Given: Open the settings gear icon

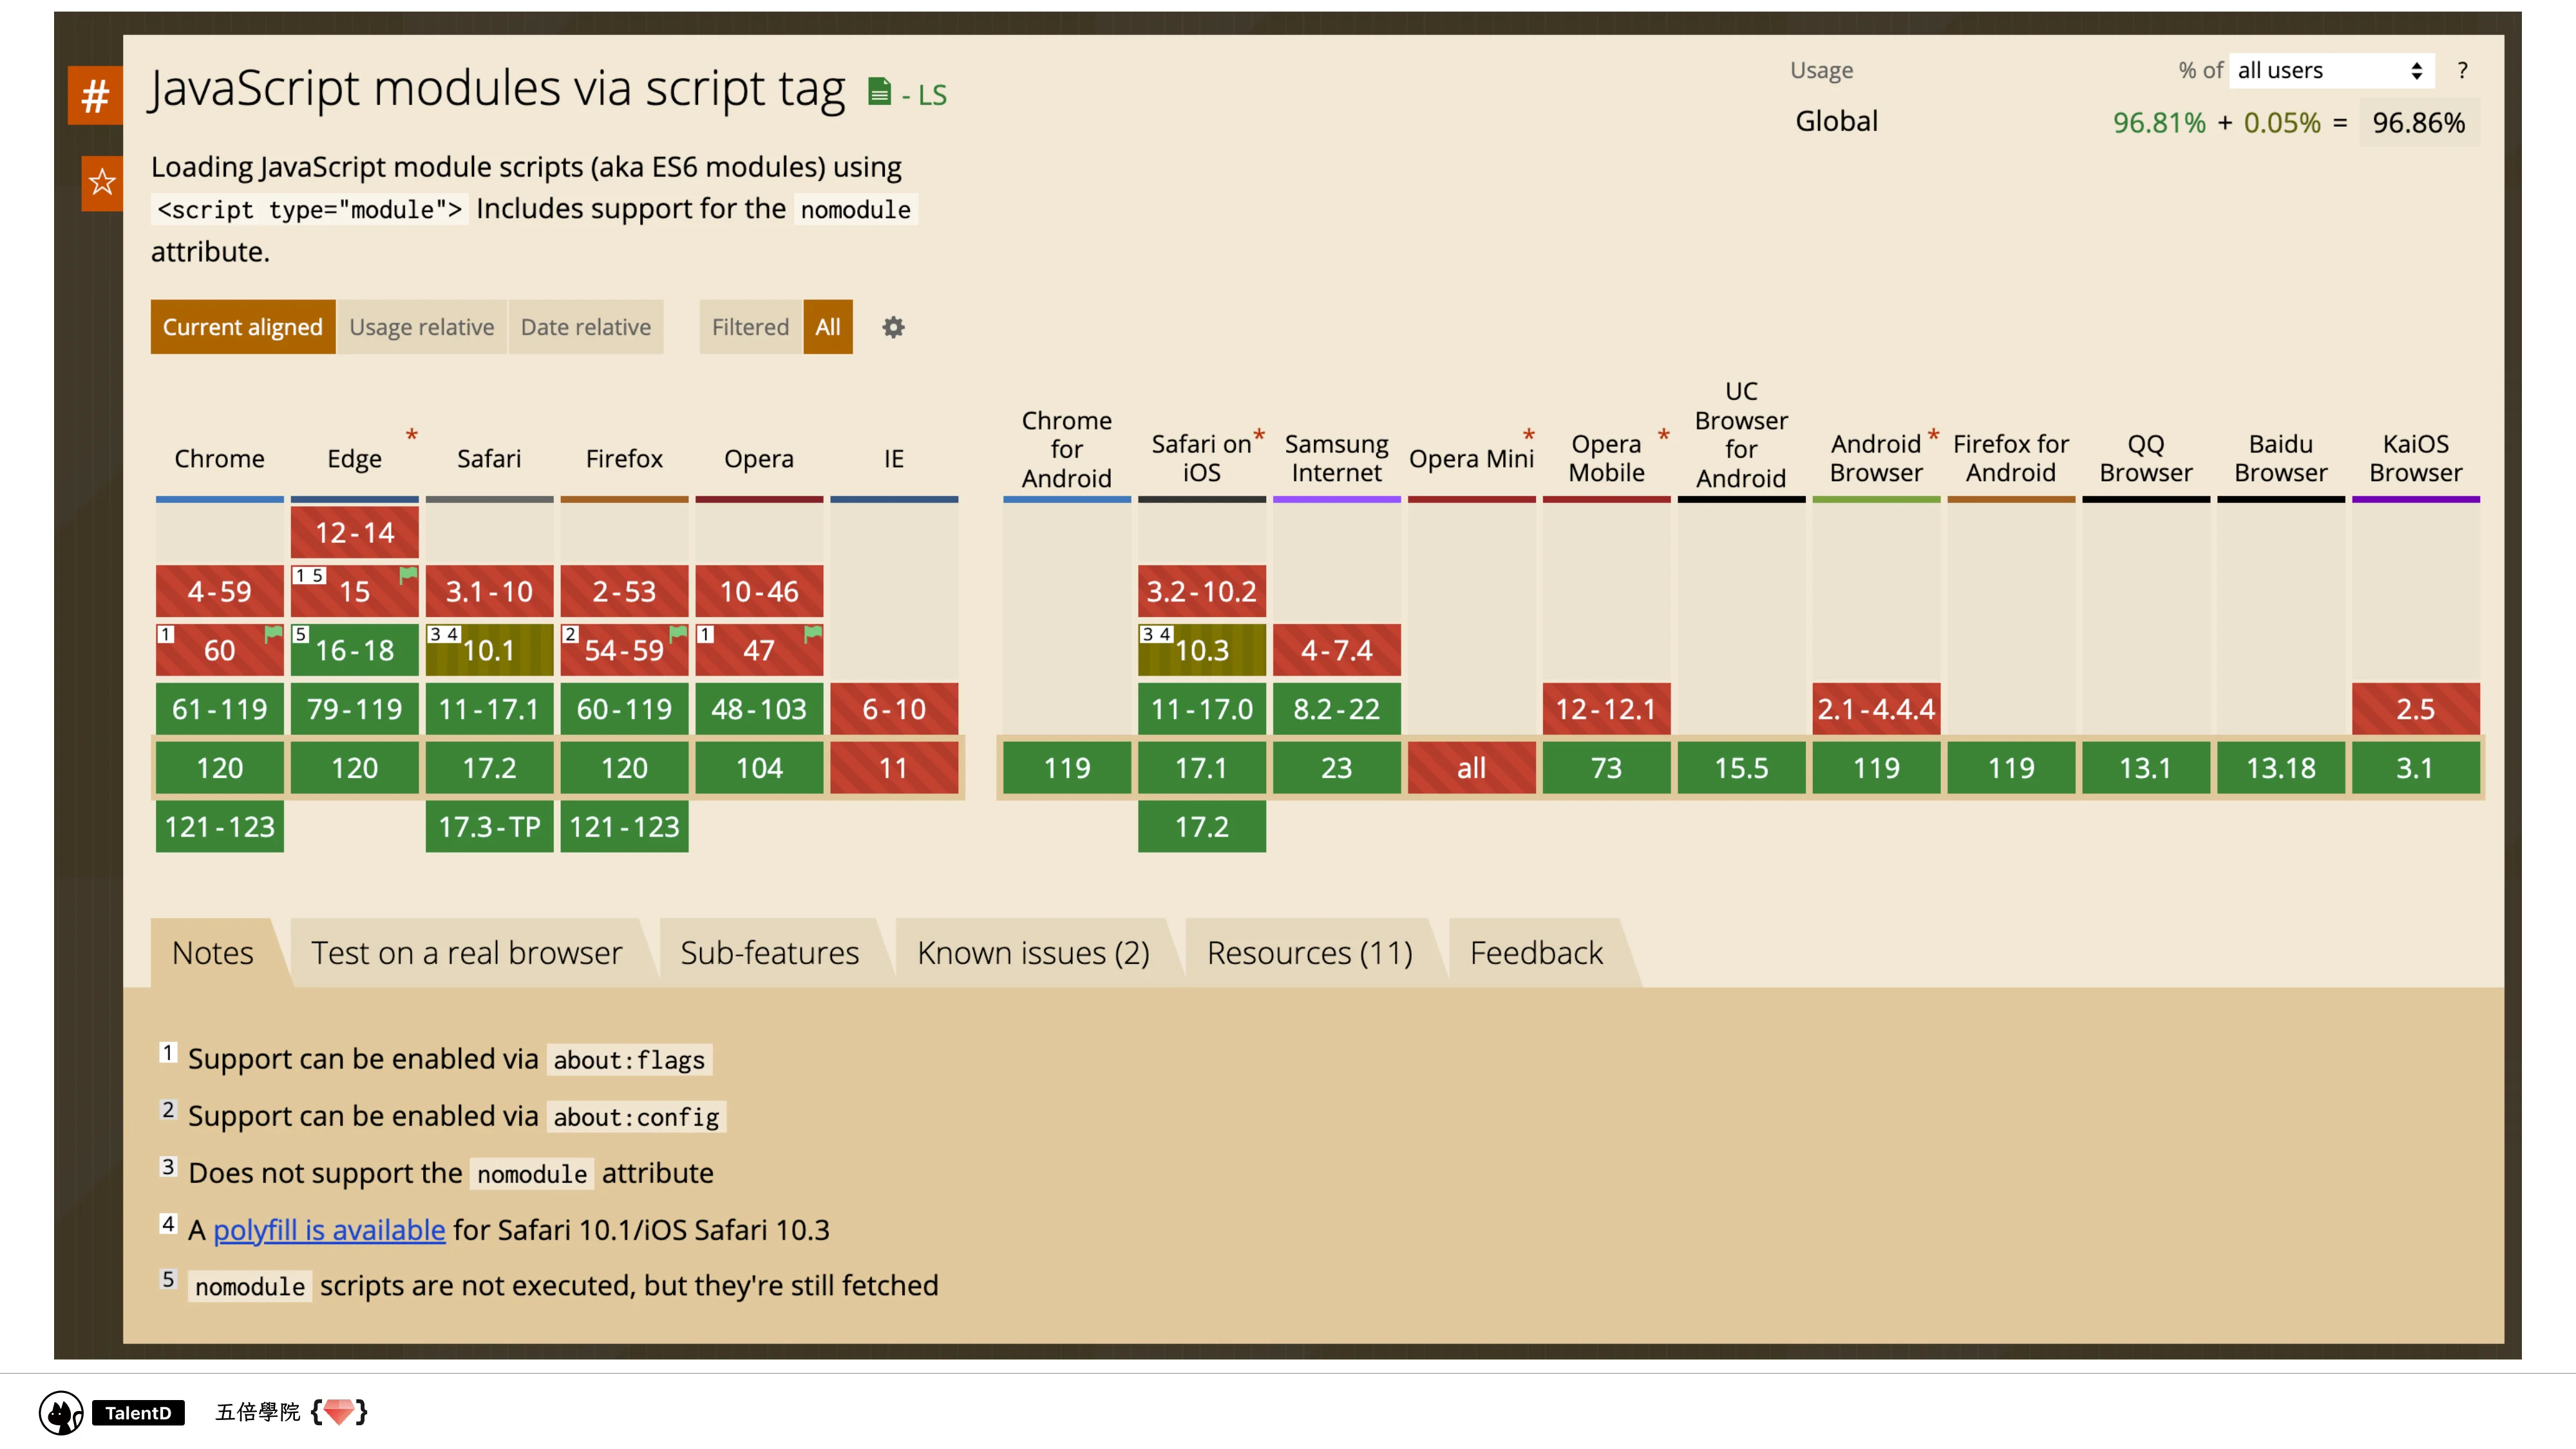Looking at the screenshot, I should point(893,327).
